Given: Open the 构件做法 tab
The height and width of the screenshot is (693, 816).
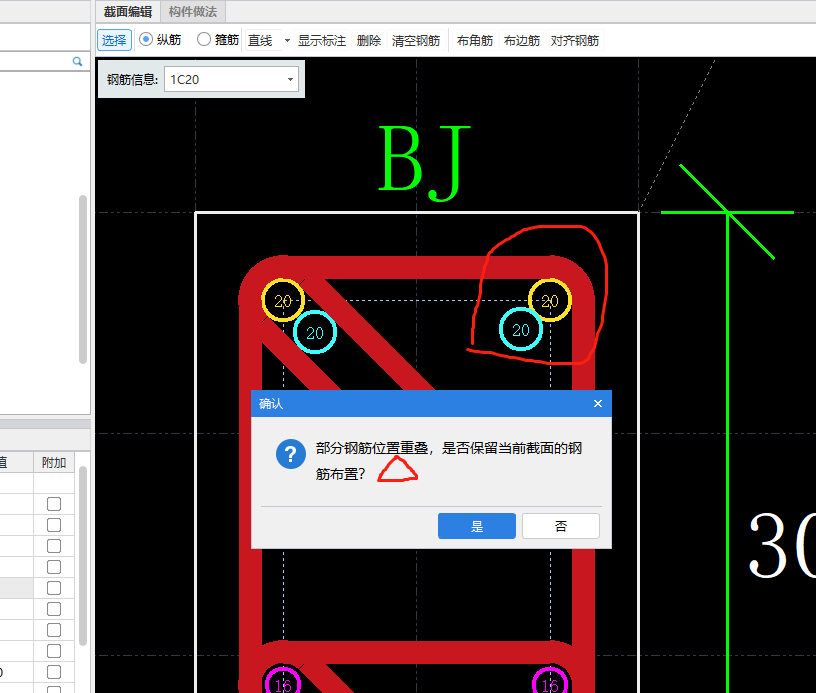Looking at the screenshot, I should pos(193,11).
